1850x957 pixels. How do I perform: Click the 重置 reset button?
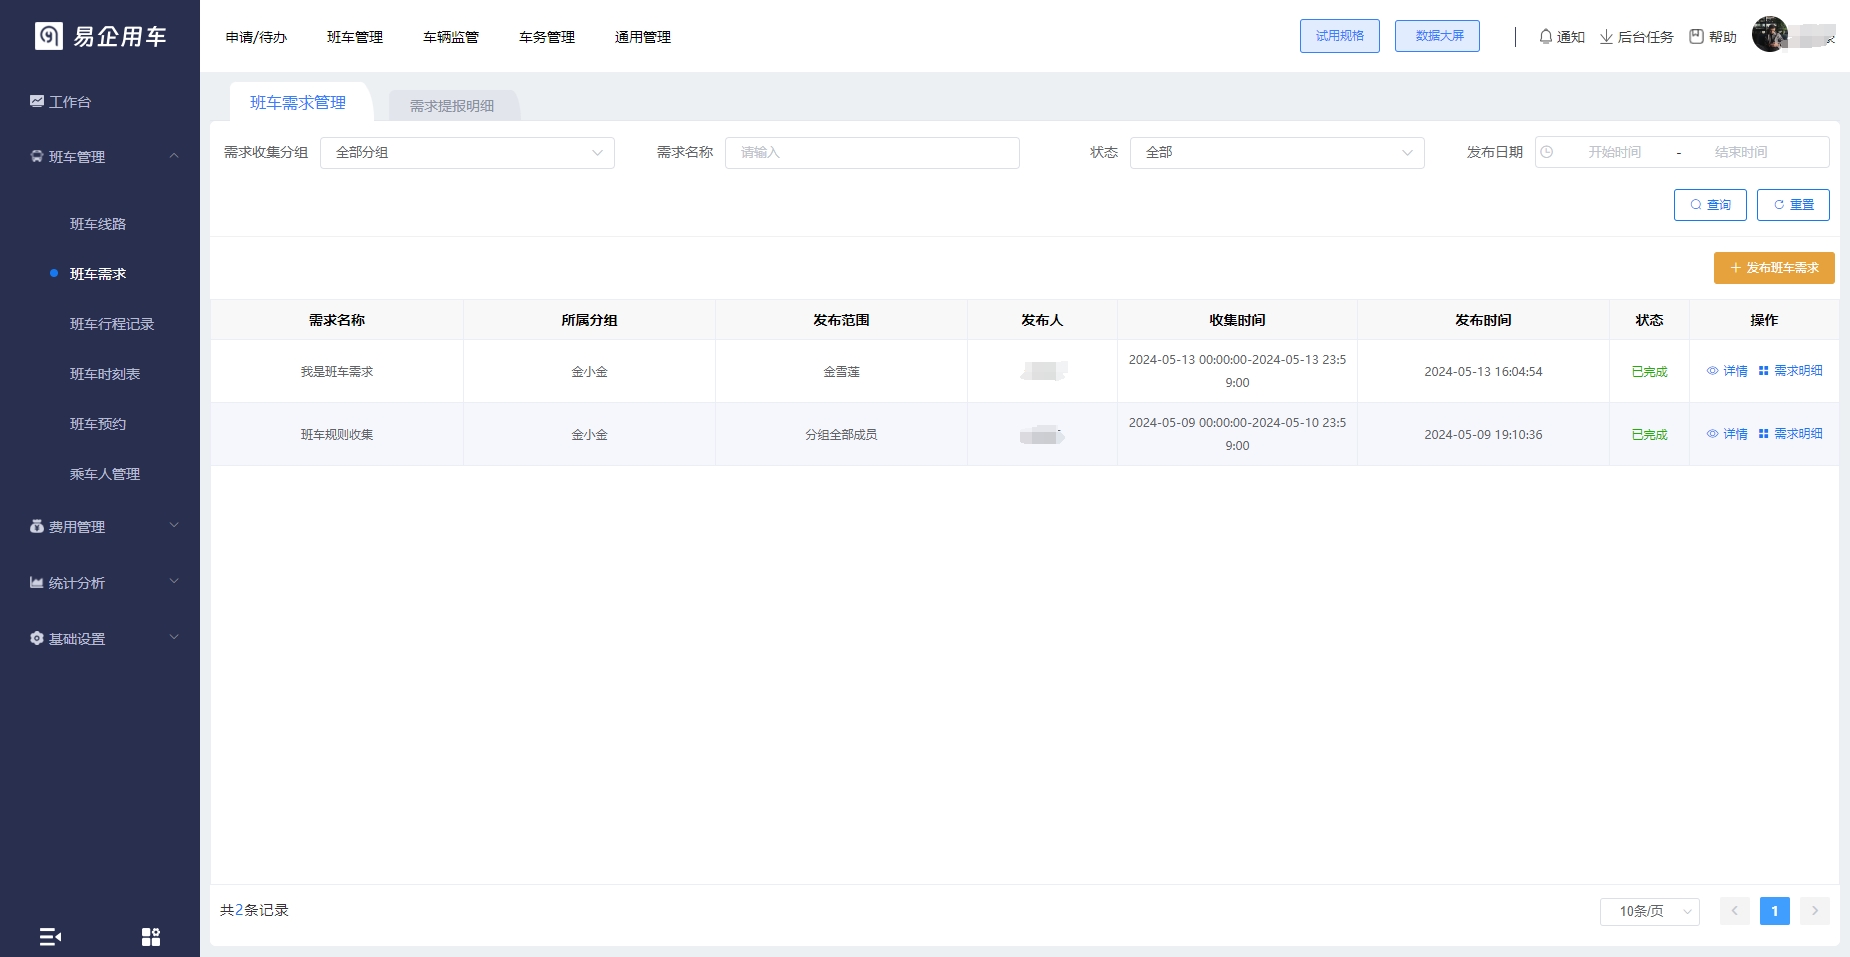pyautogui.click(x=1793, y=205)
